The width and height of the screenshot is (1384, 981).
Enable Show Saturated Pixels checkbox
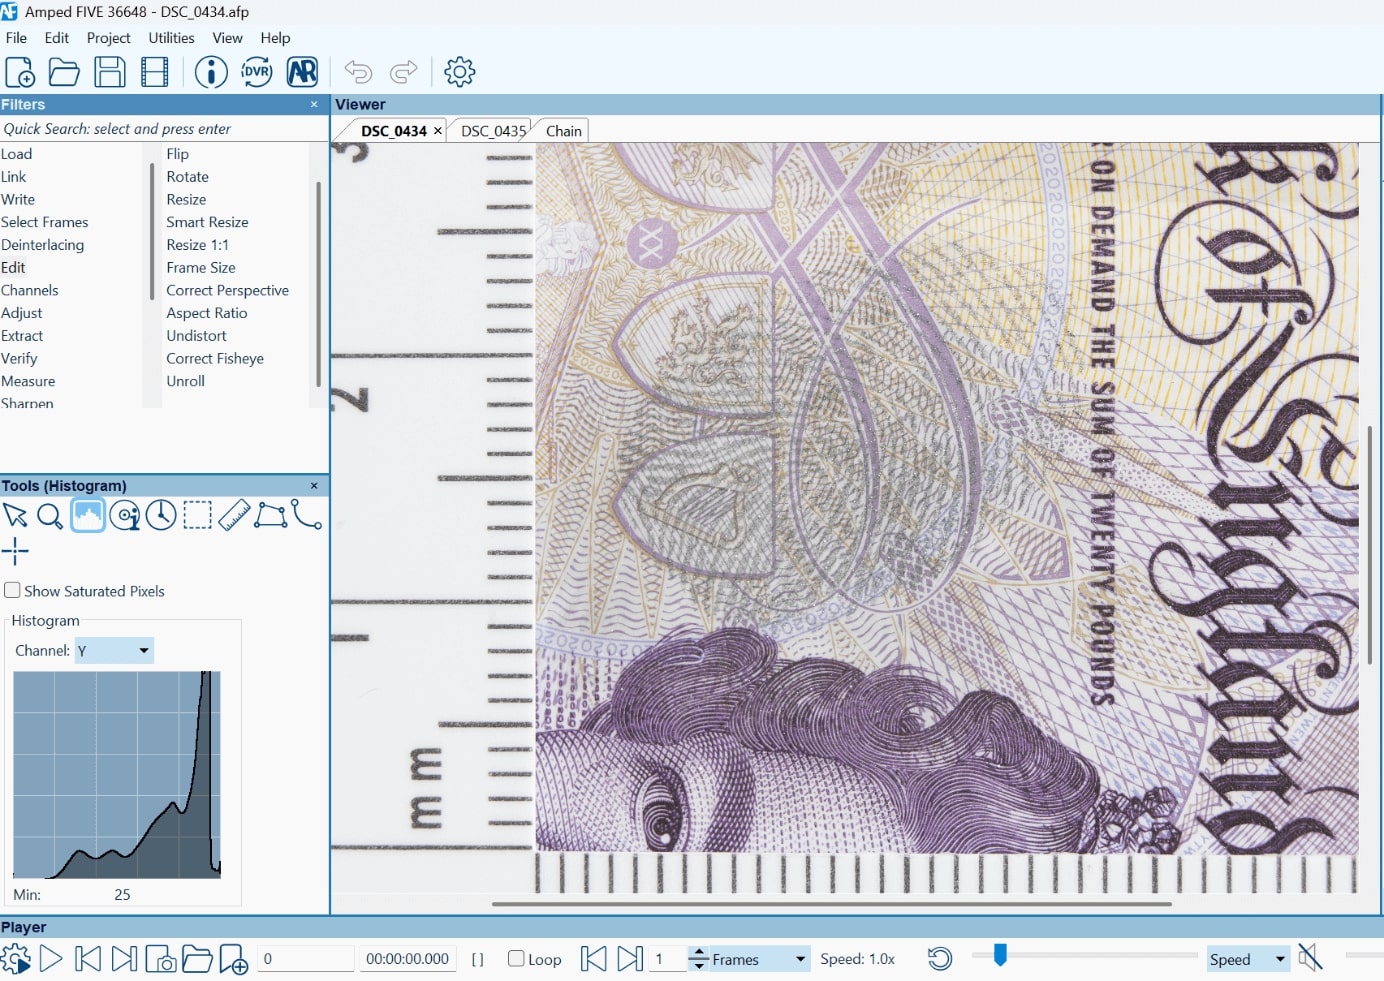12,591
